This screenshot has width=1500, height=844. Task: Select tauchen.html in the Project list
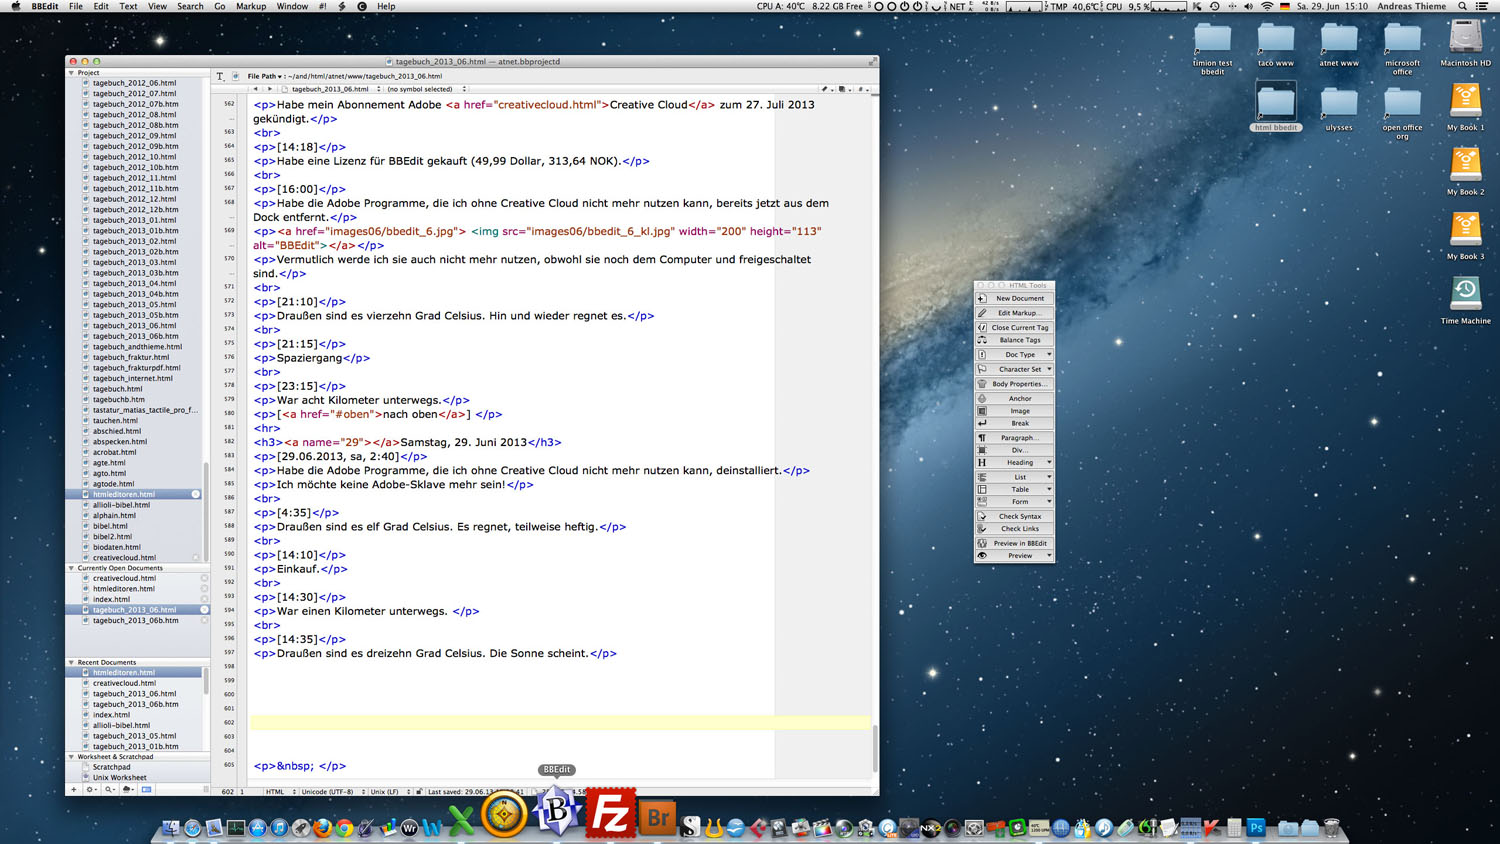[115, 421]
